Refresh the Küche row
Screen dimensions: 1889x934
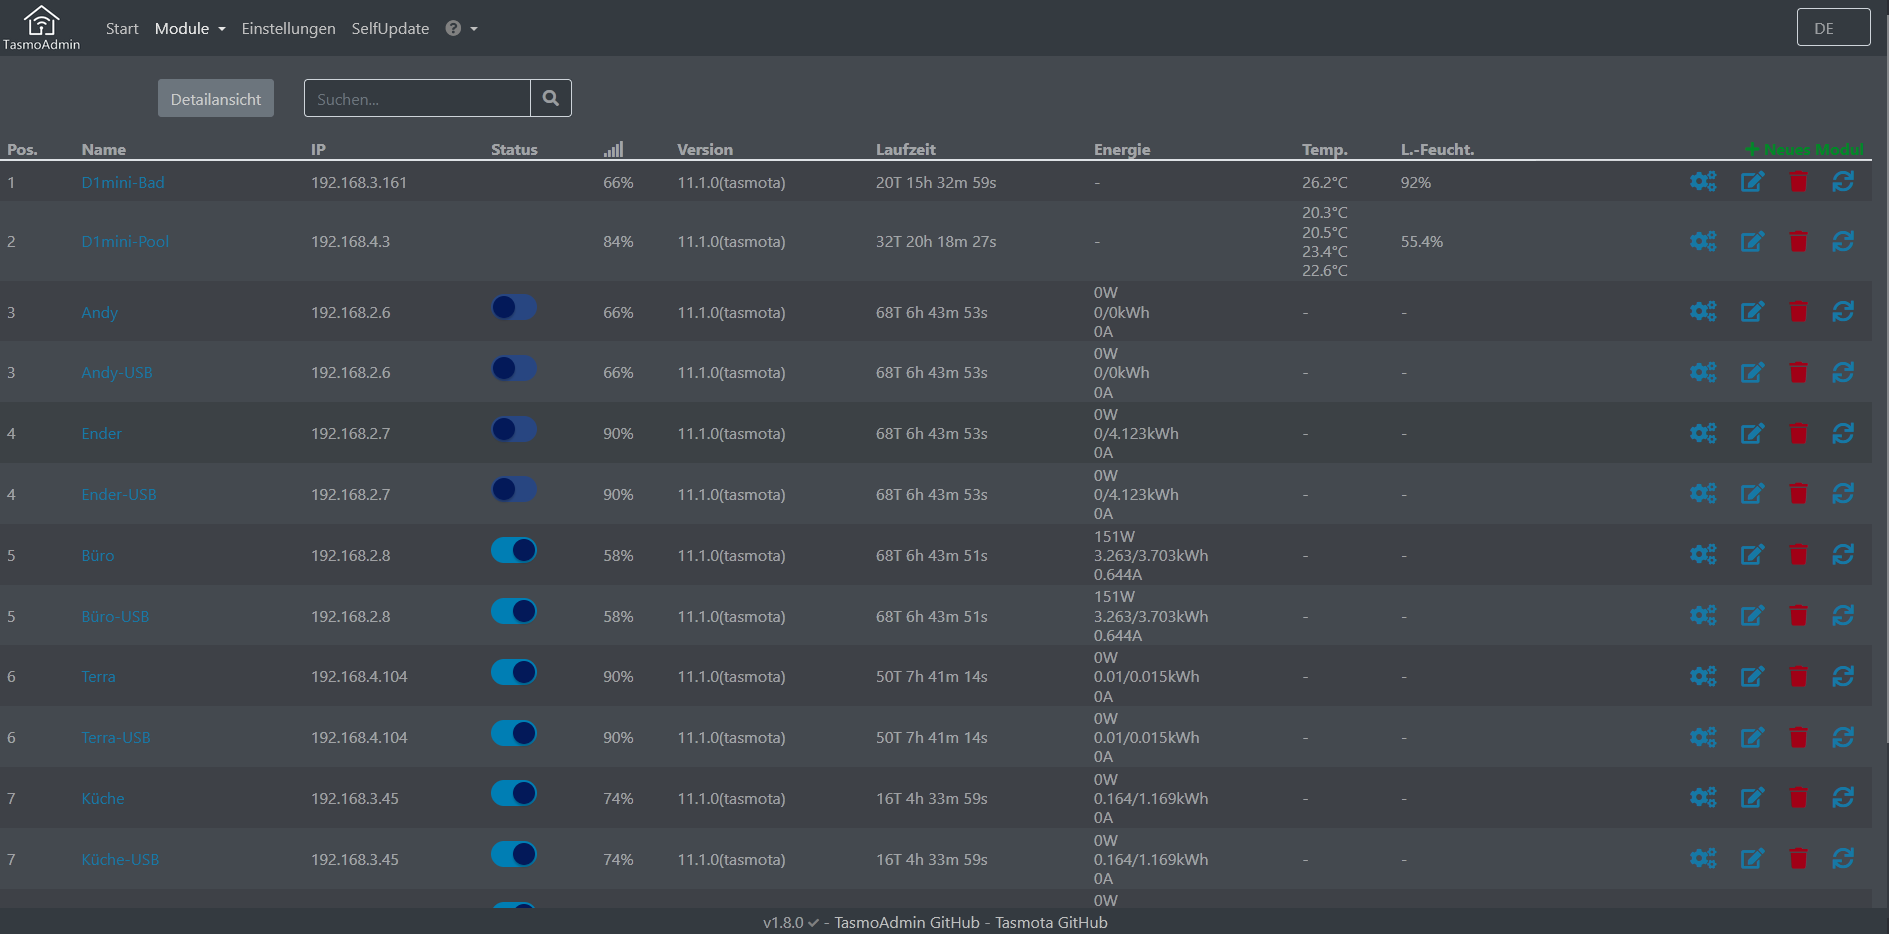[x=1843, y=797]
